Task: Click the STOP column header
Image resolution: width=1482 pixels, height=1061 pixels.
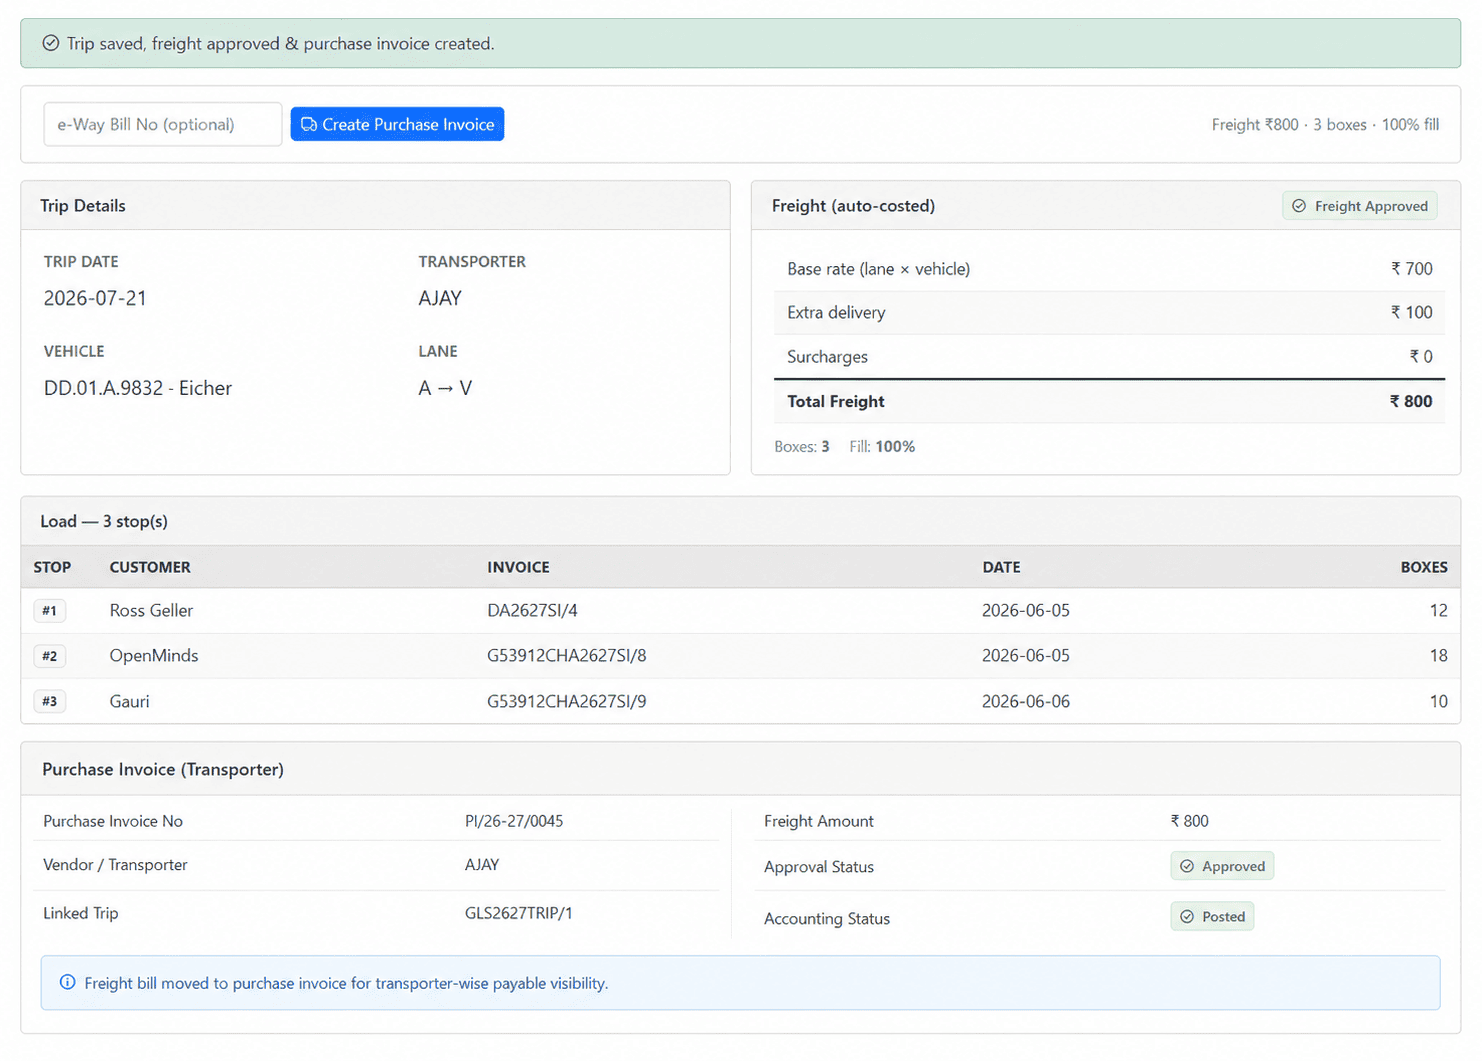Action: tap(52, 567)
